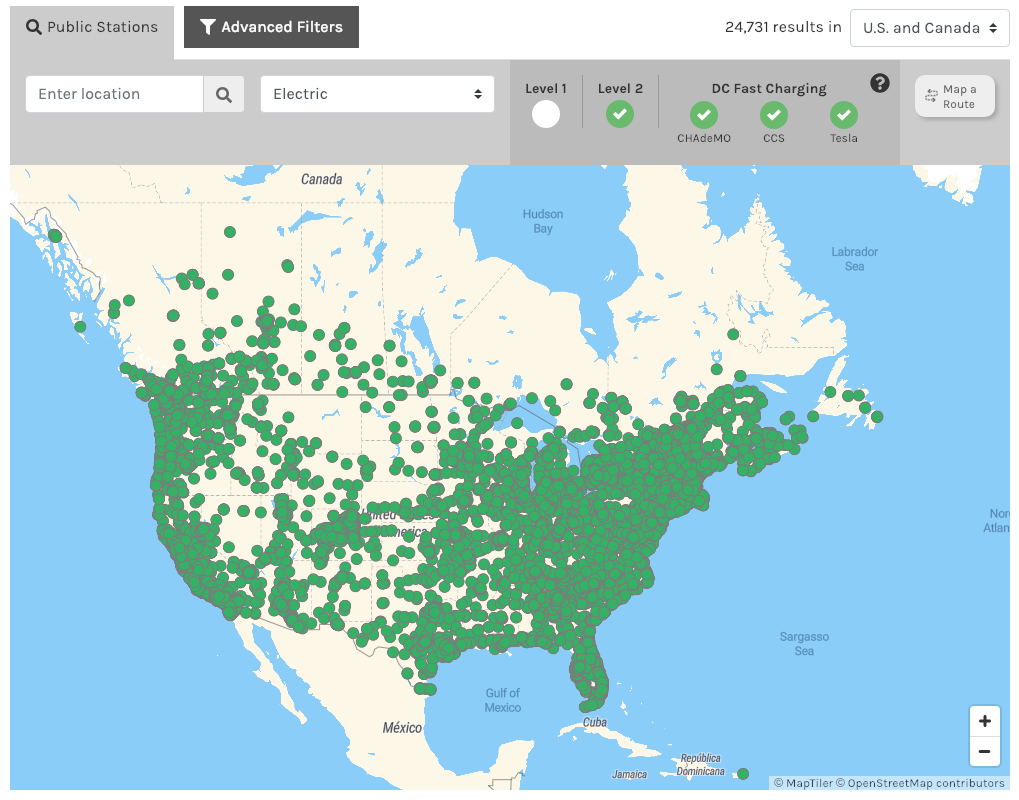The height and width of the screenshot is (800, 1019).
Task: Open the Electric fuel type dropdown
Action: coord(377,94)
